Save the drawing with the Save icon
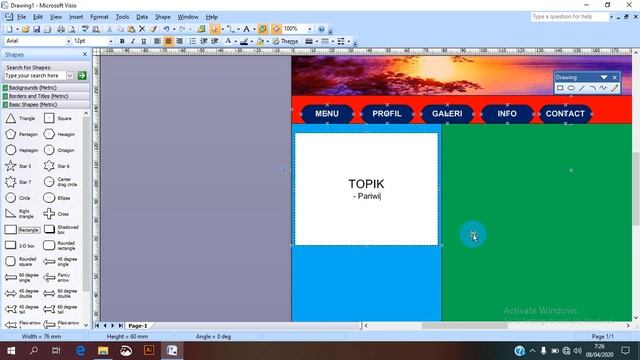 (37, 29)
